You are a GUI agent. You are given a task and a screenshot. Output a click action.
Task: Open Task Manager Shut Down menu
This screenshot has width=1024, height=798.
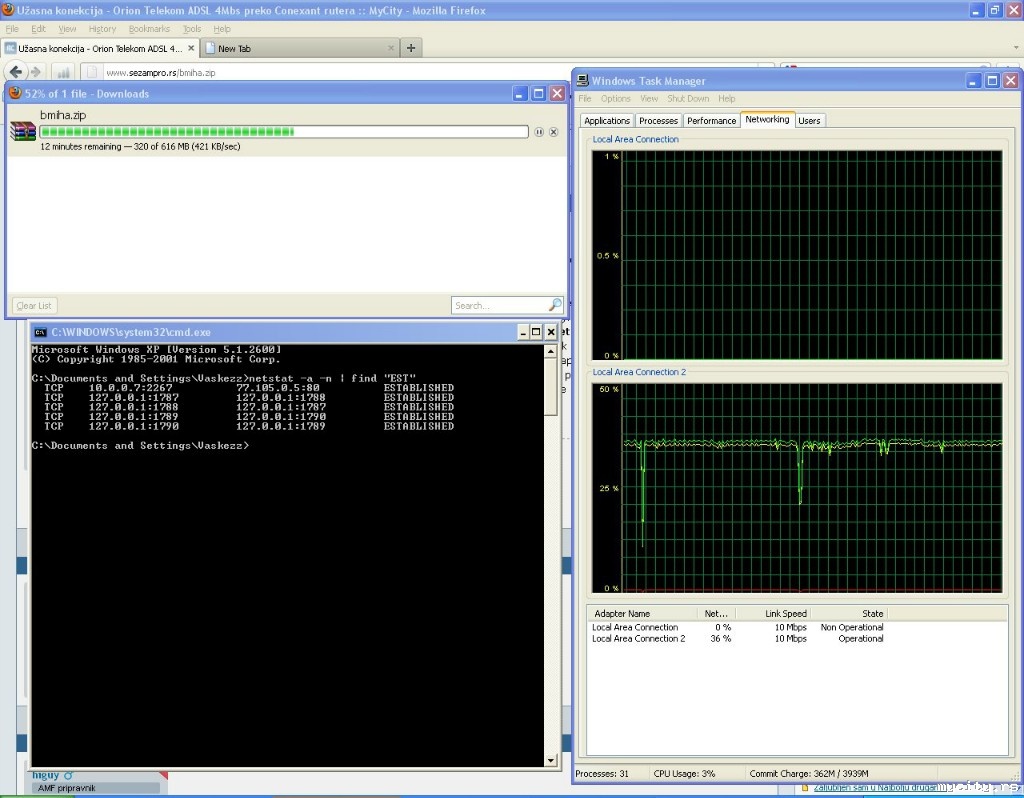click(x=688, y=99)
